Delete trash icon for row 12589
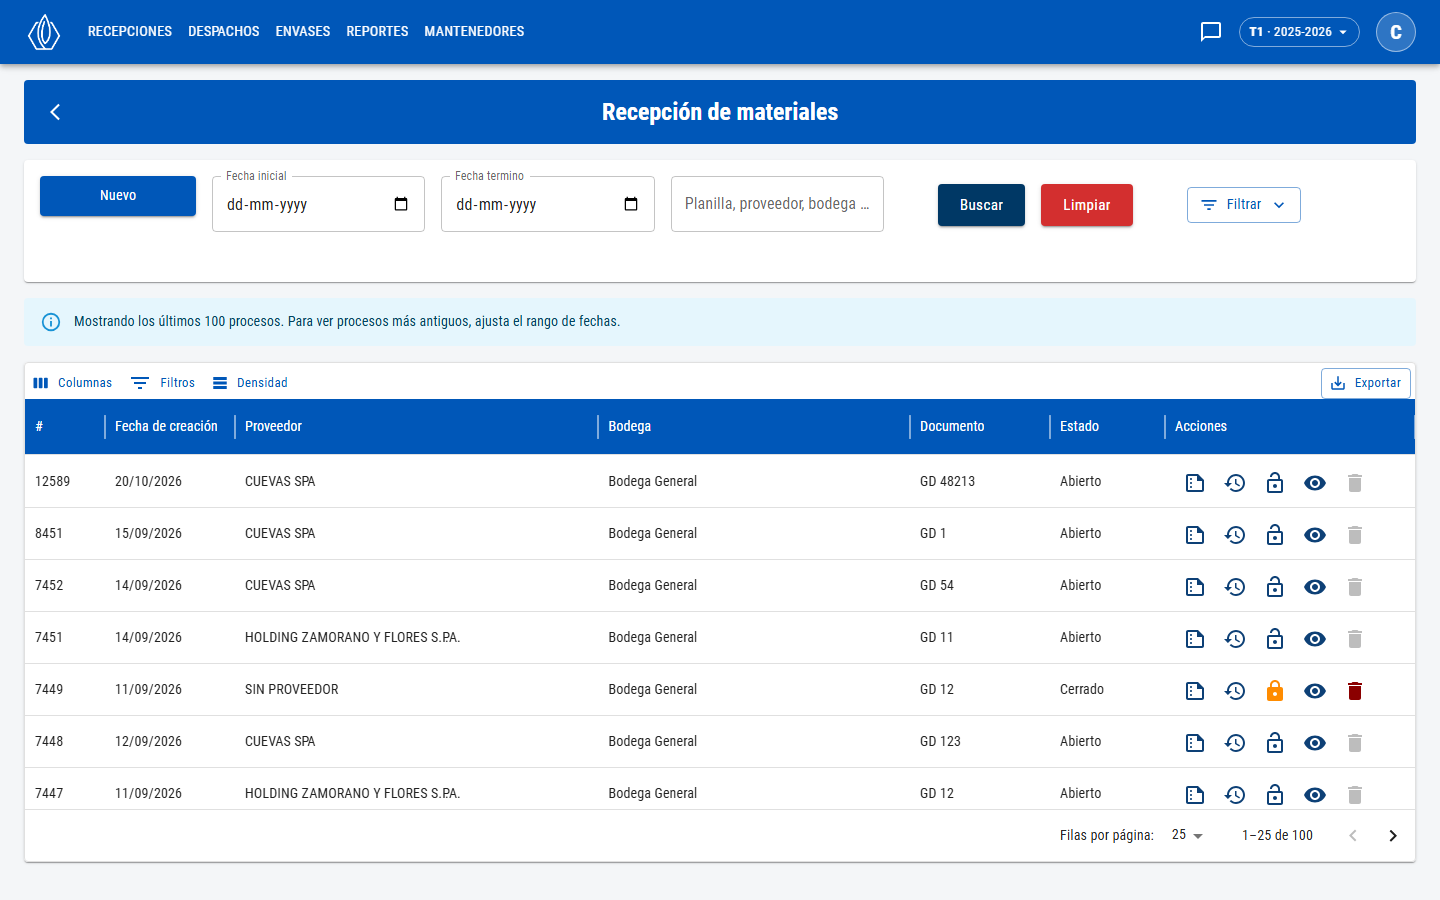This screenshot has height=900, width=1440. pos(1355,483)
